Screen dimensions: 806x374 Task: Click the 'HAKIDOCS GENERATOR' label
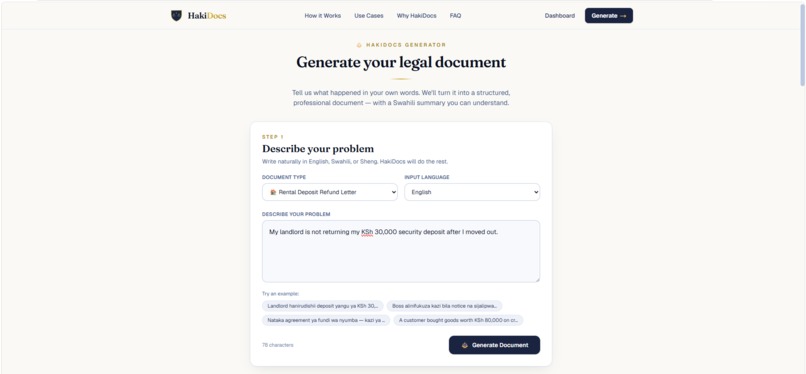[406, 45]
